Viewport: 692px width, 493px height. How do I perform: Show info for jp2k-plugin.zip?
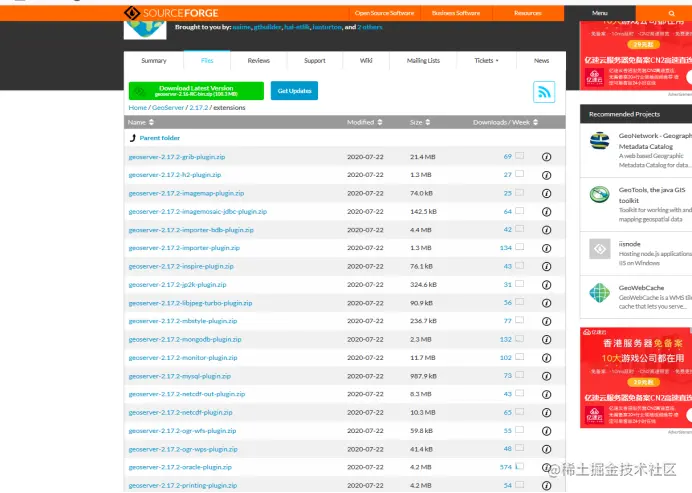click(x=546, y=285)
